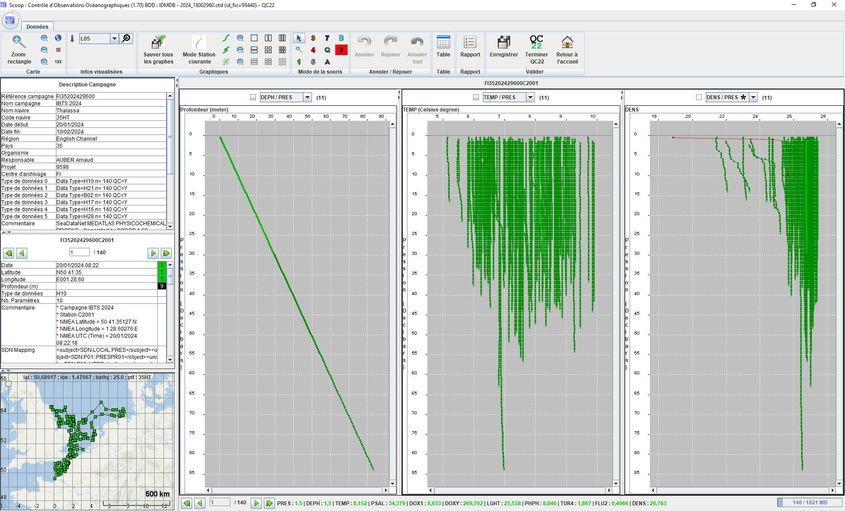845x511 pixels.
Task: Click Sauver tous les graphes
Action: (158, 50)
